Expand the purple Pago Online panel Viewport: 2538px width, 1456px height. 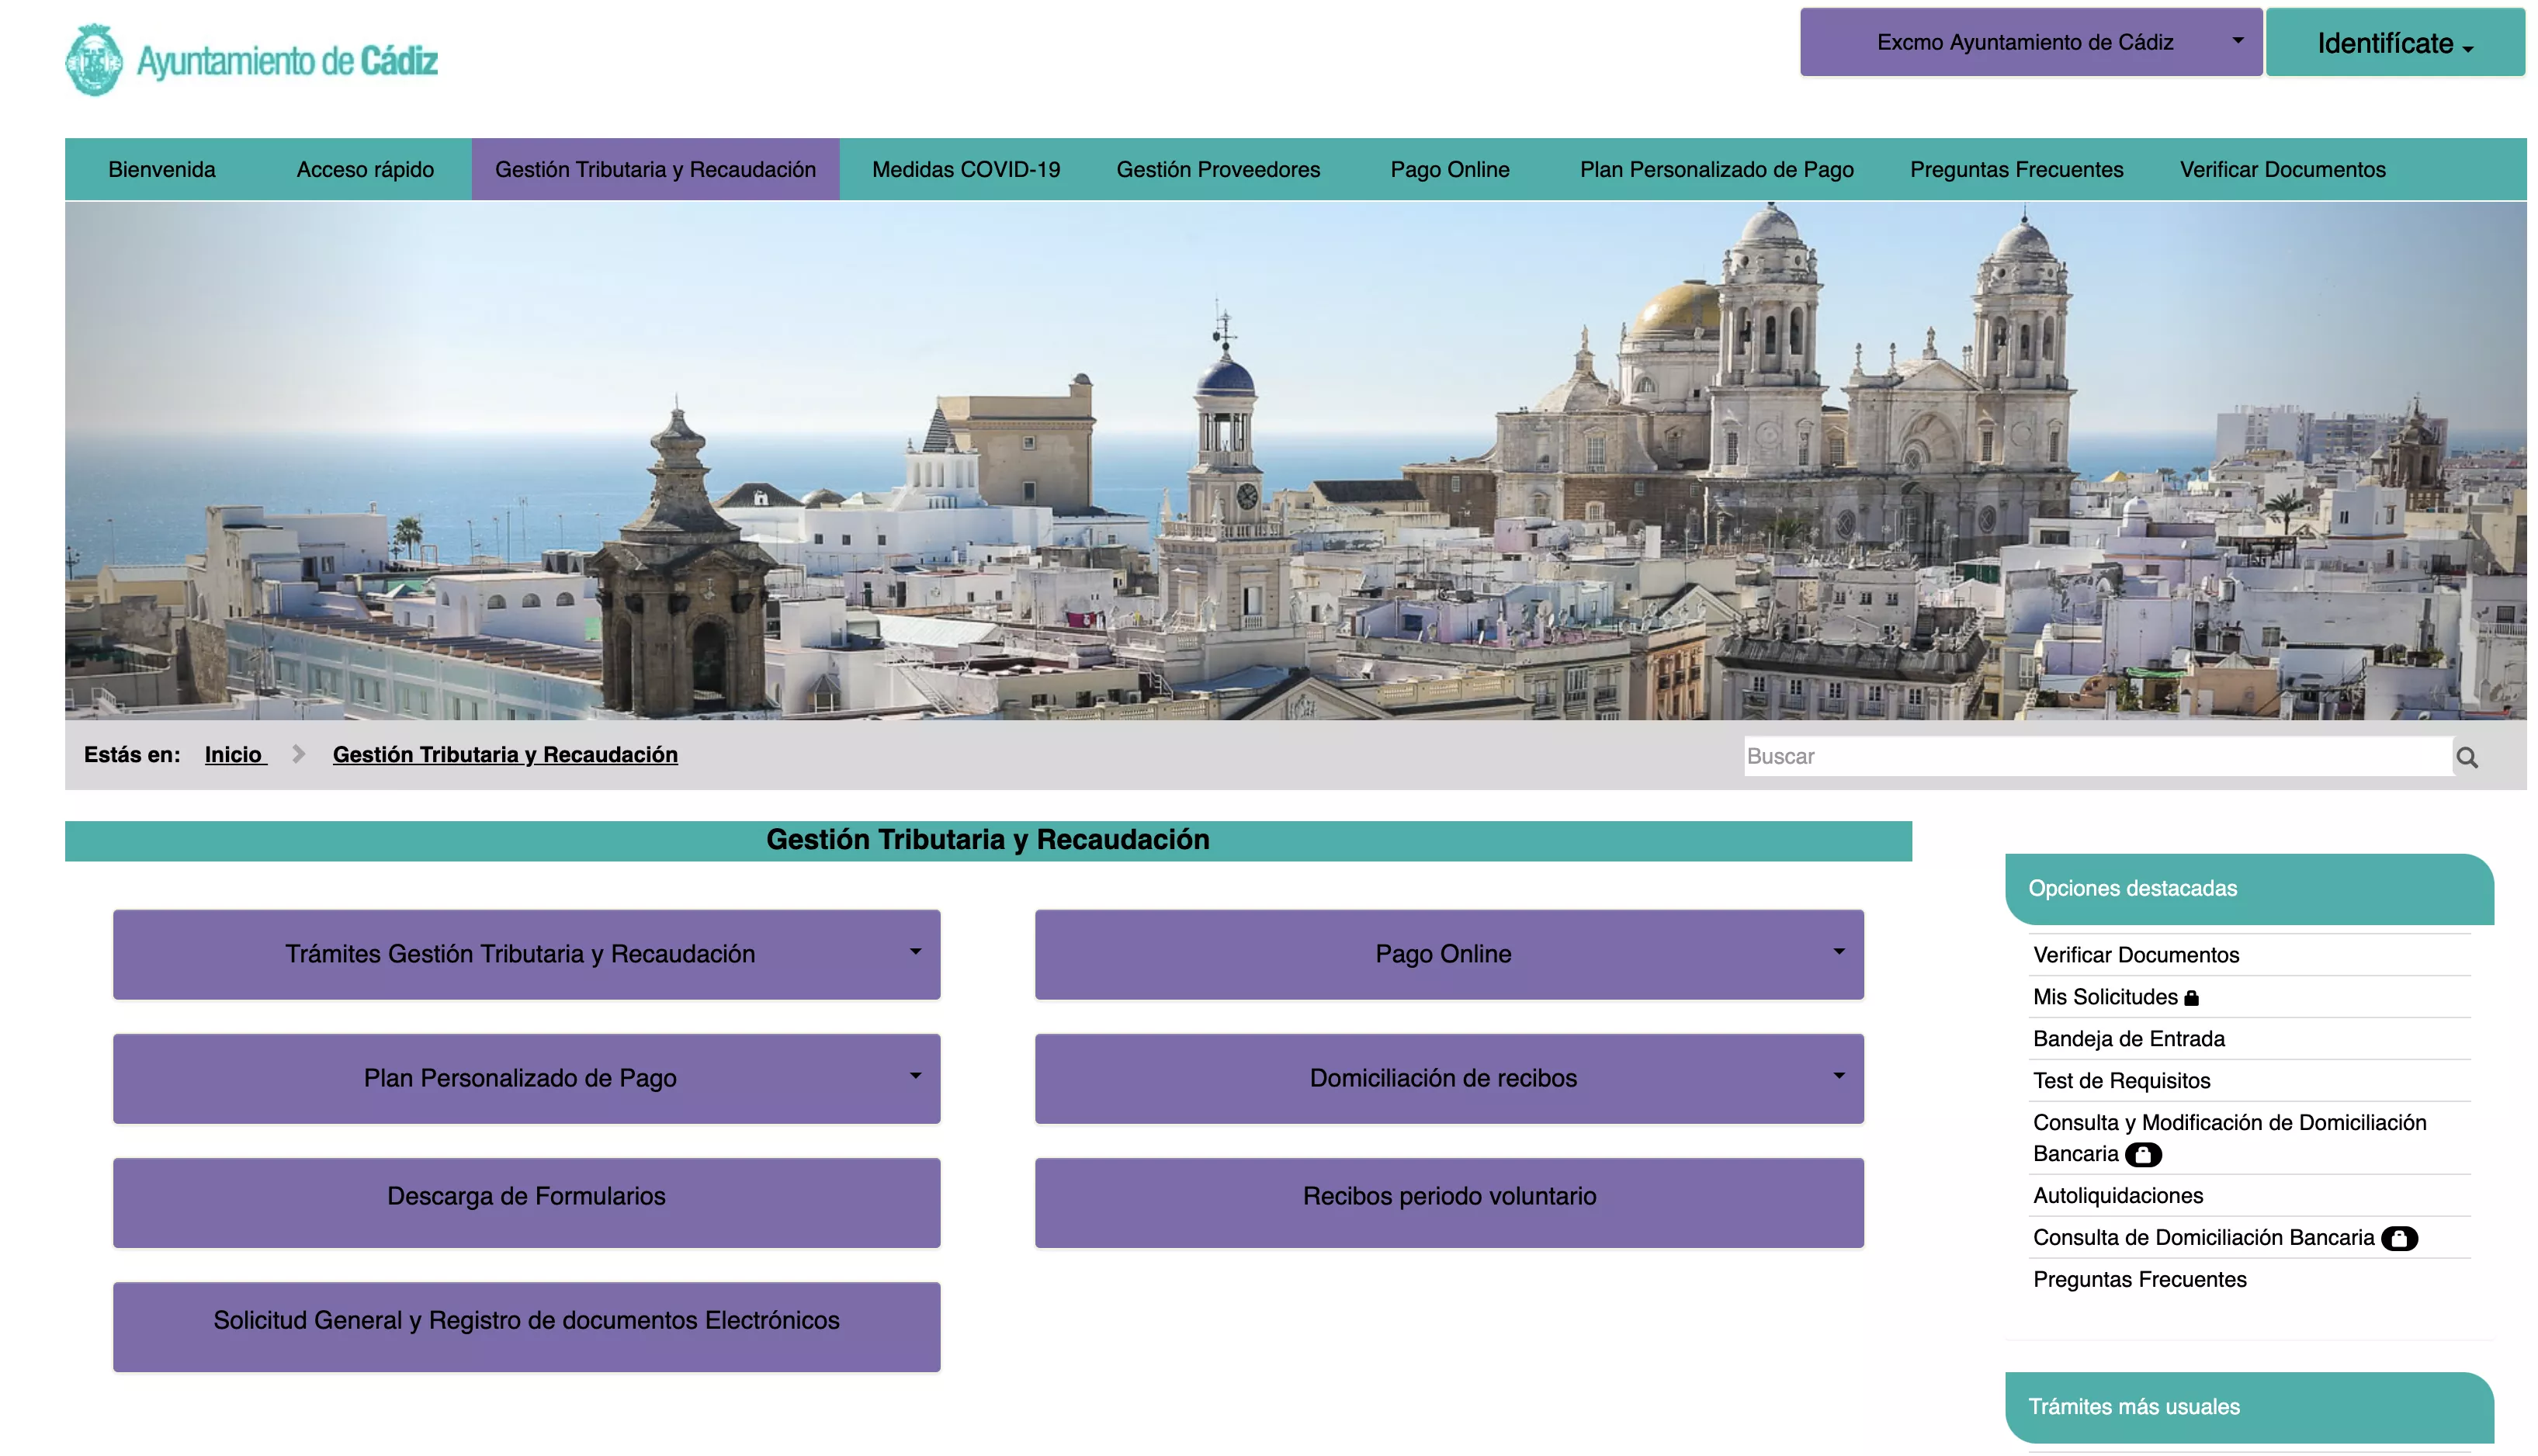point(1448,954)
